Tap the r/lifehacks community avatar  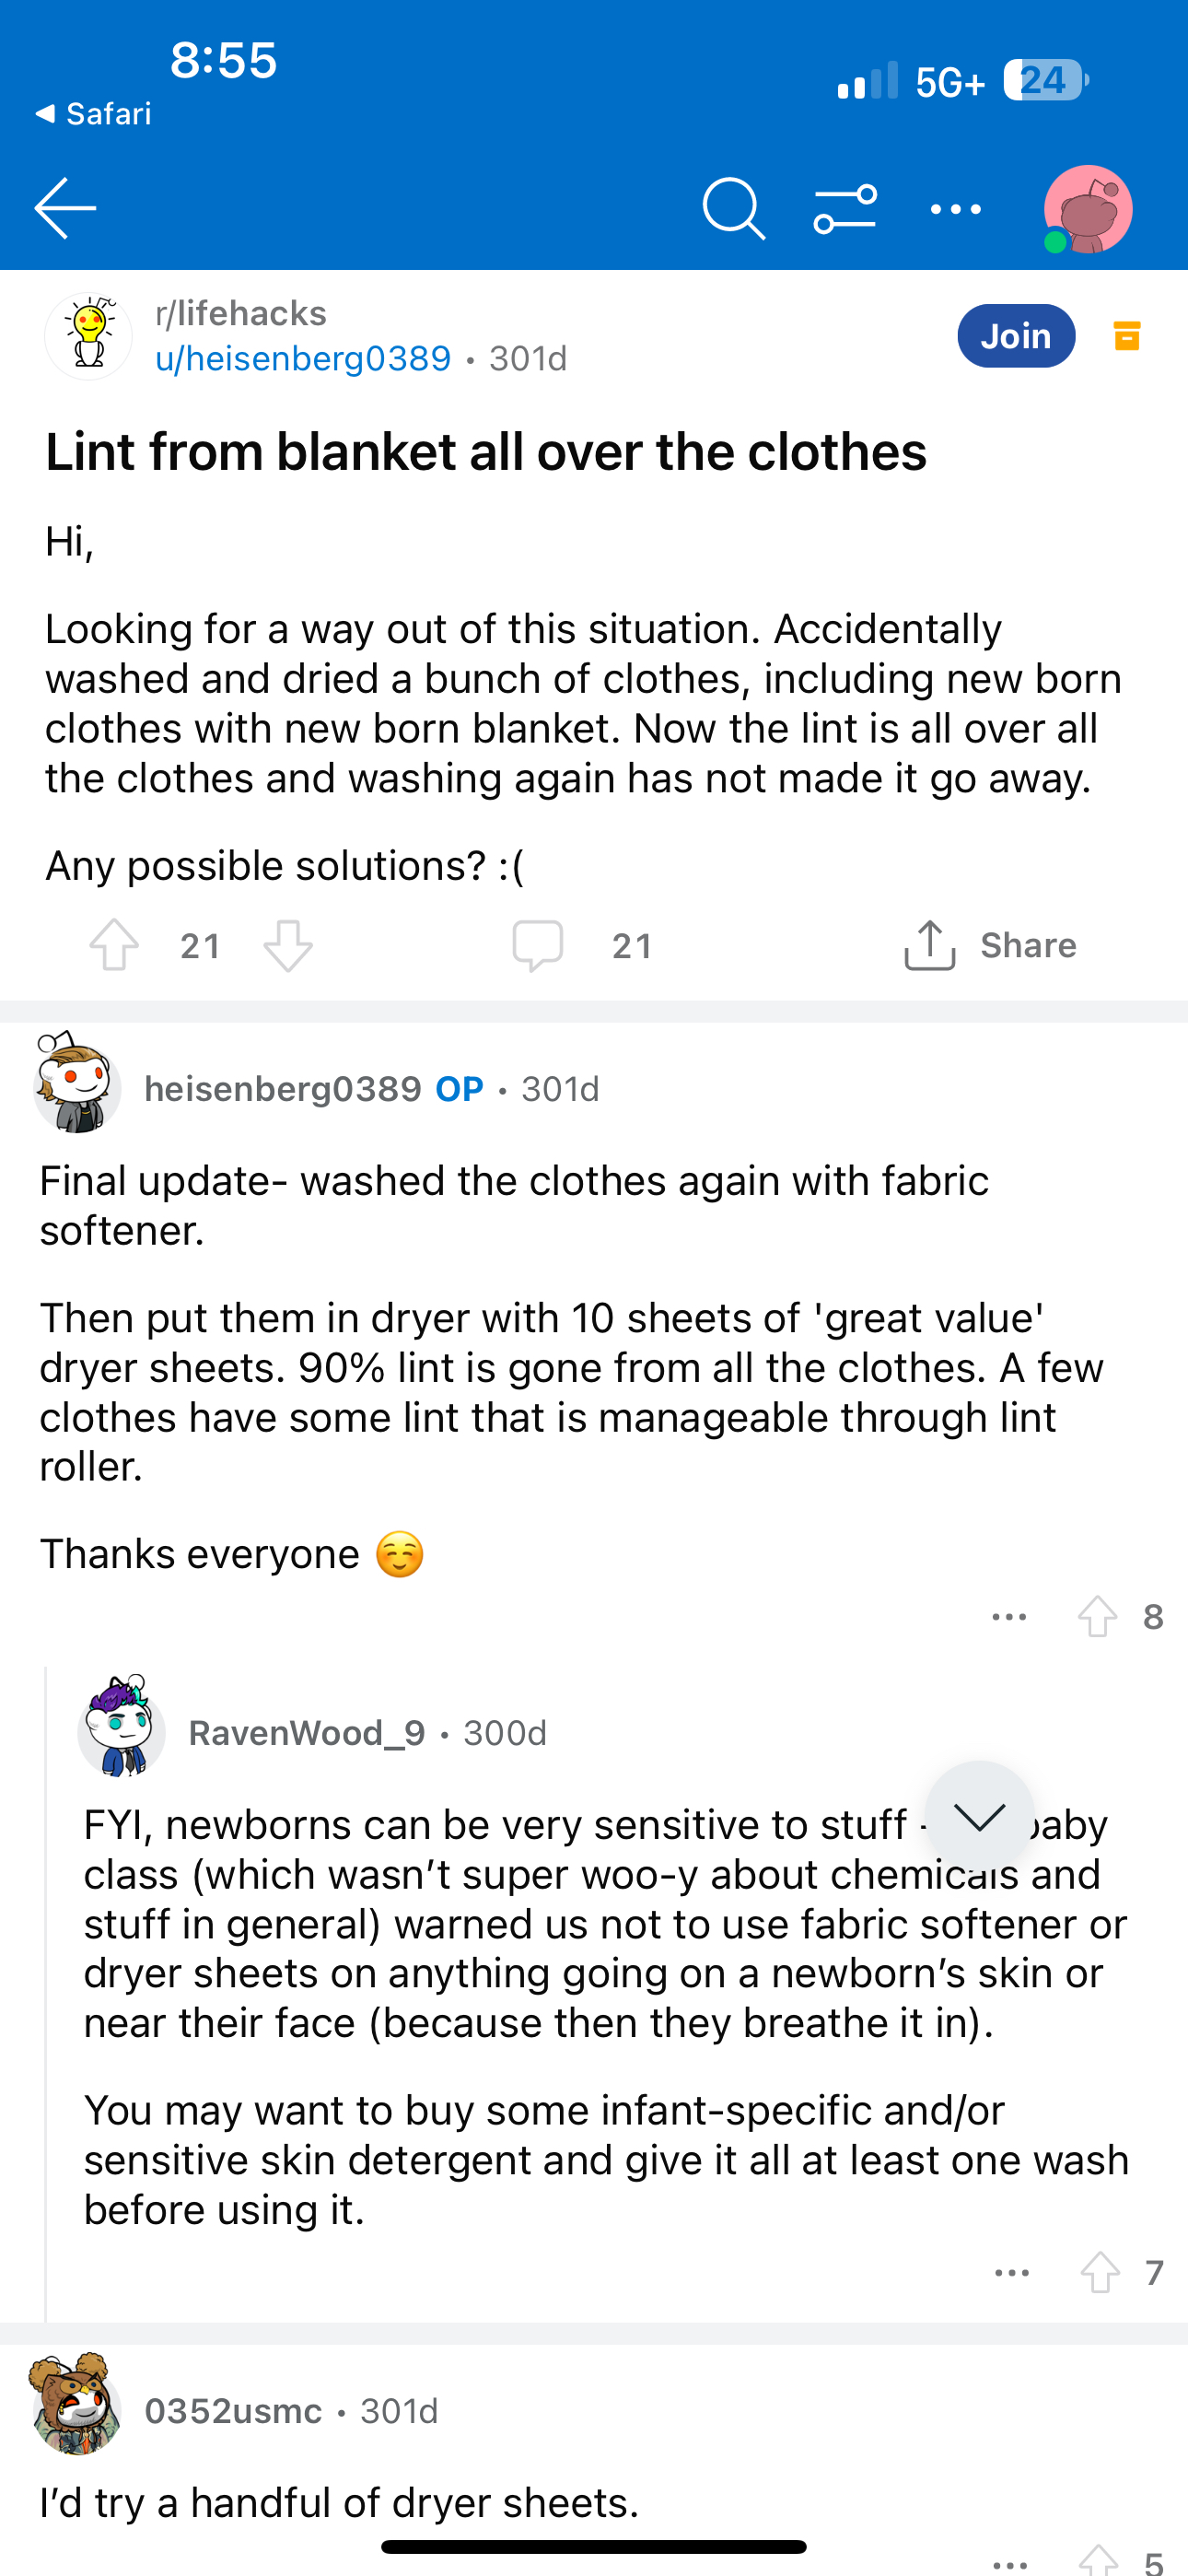pos(88,336)
